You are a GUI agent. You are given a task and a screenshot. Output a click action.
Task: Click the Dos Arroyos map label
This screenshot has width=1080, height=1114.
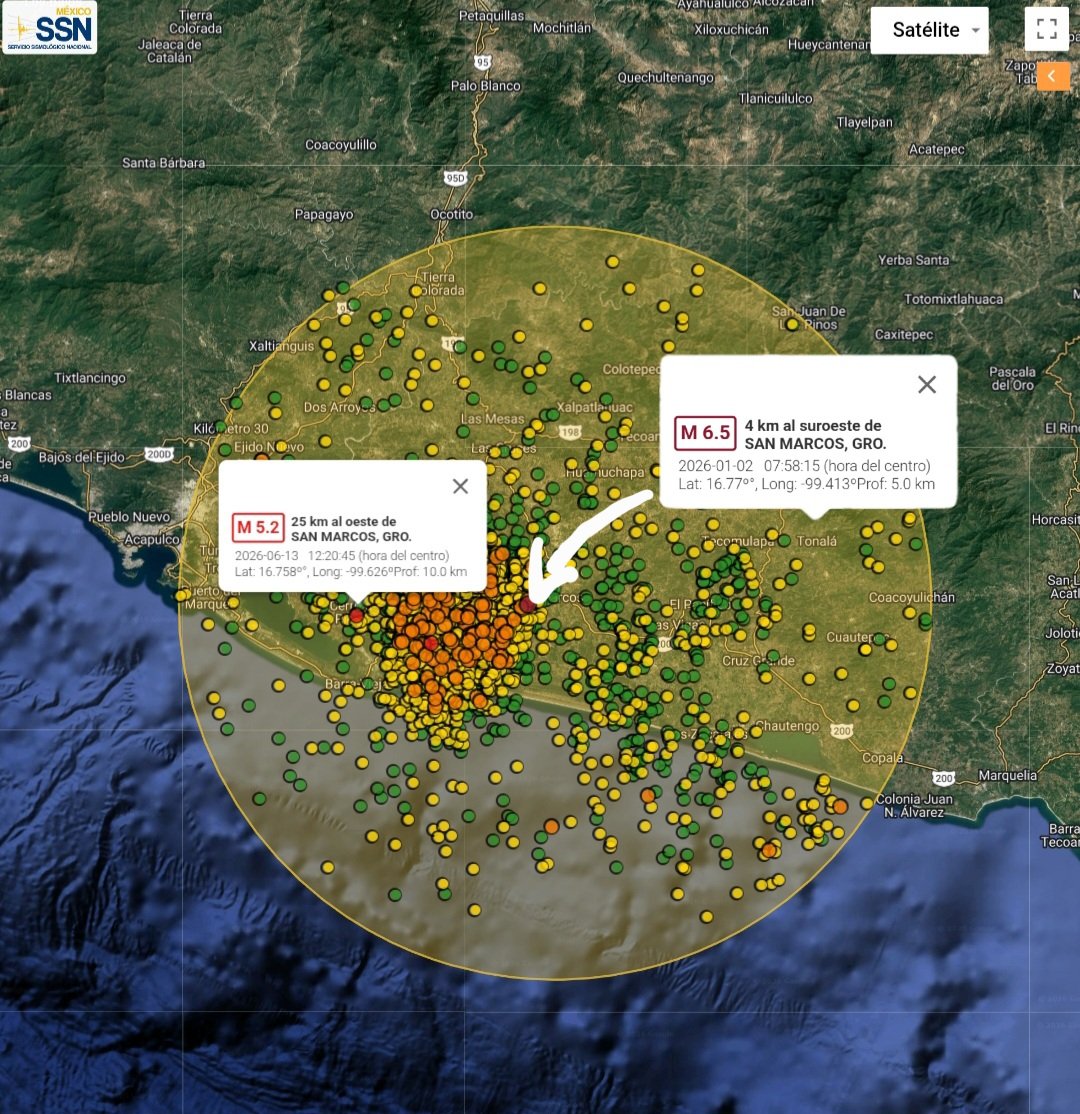[339, 407]
